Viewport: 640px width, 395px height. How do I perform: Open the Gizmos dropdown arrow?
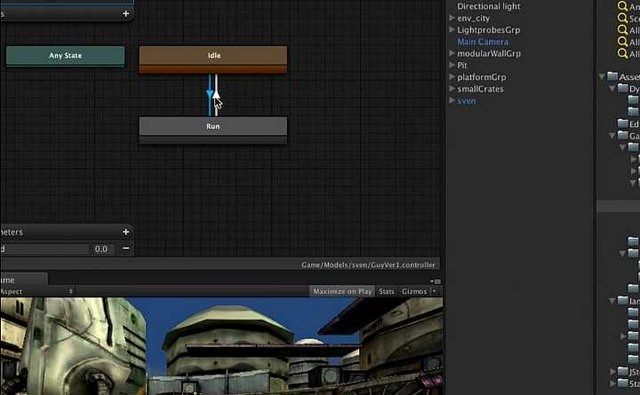tap(434, 291)
